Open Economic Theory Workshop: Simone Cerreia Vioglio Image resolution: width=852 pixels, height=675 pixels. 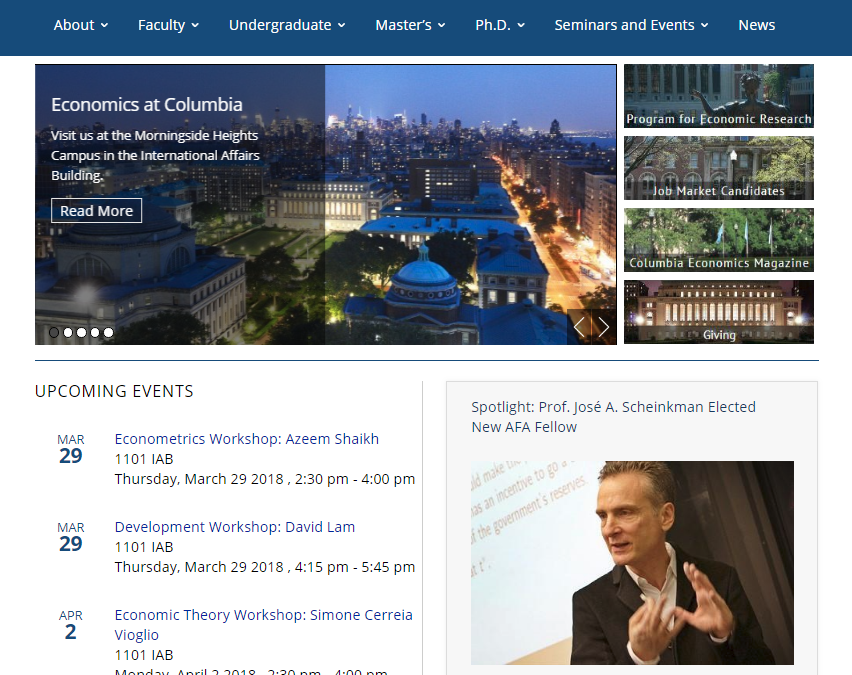pos(264,624)
